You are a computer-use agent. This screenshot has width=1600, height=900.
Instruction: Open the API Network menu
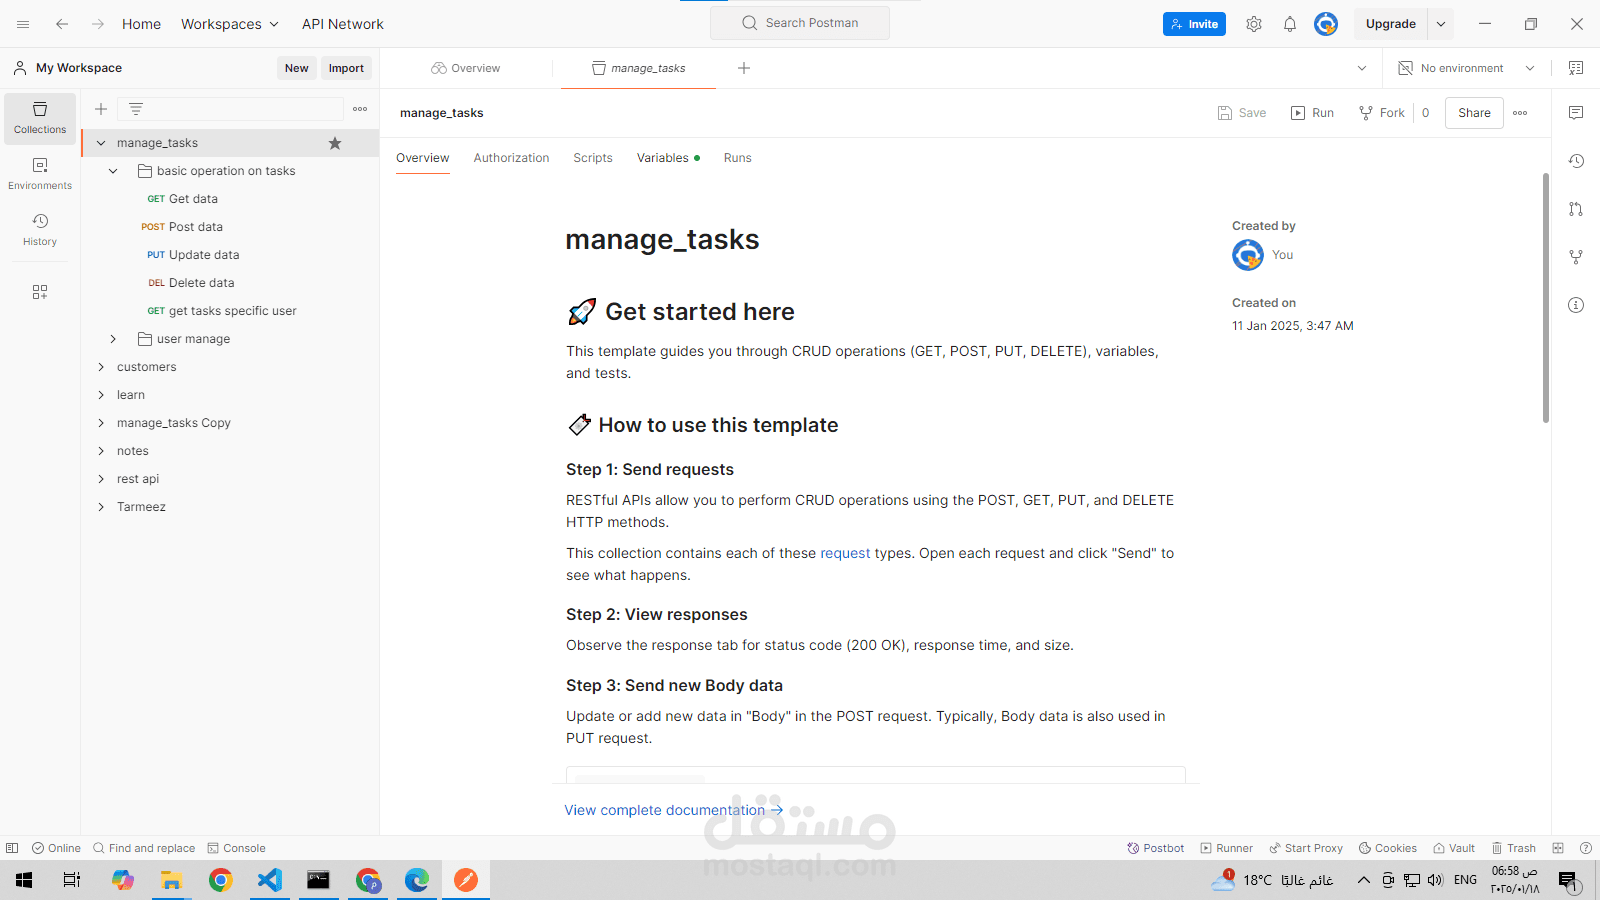click(x=343, y=24)
